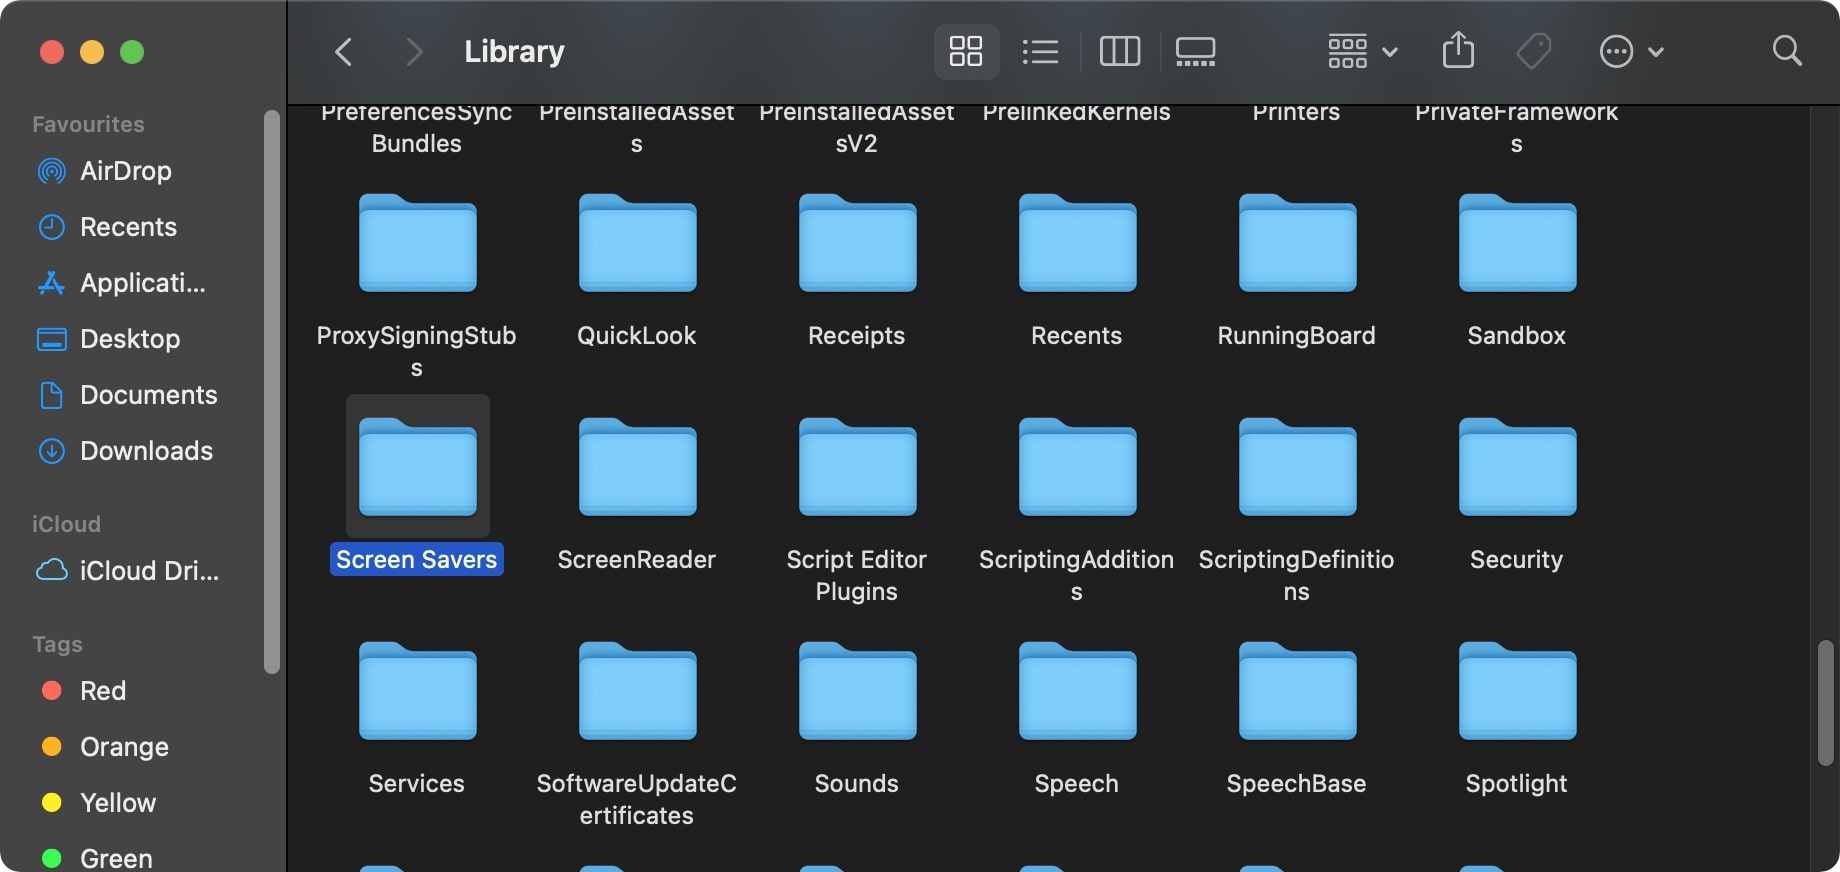Click the Printers label
1840x872 pixels.
[x=1297, y=112]
